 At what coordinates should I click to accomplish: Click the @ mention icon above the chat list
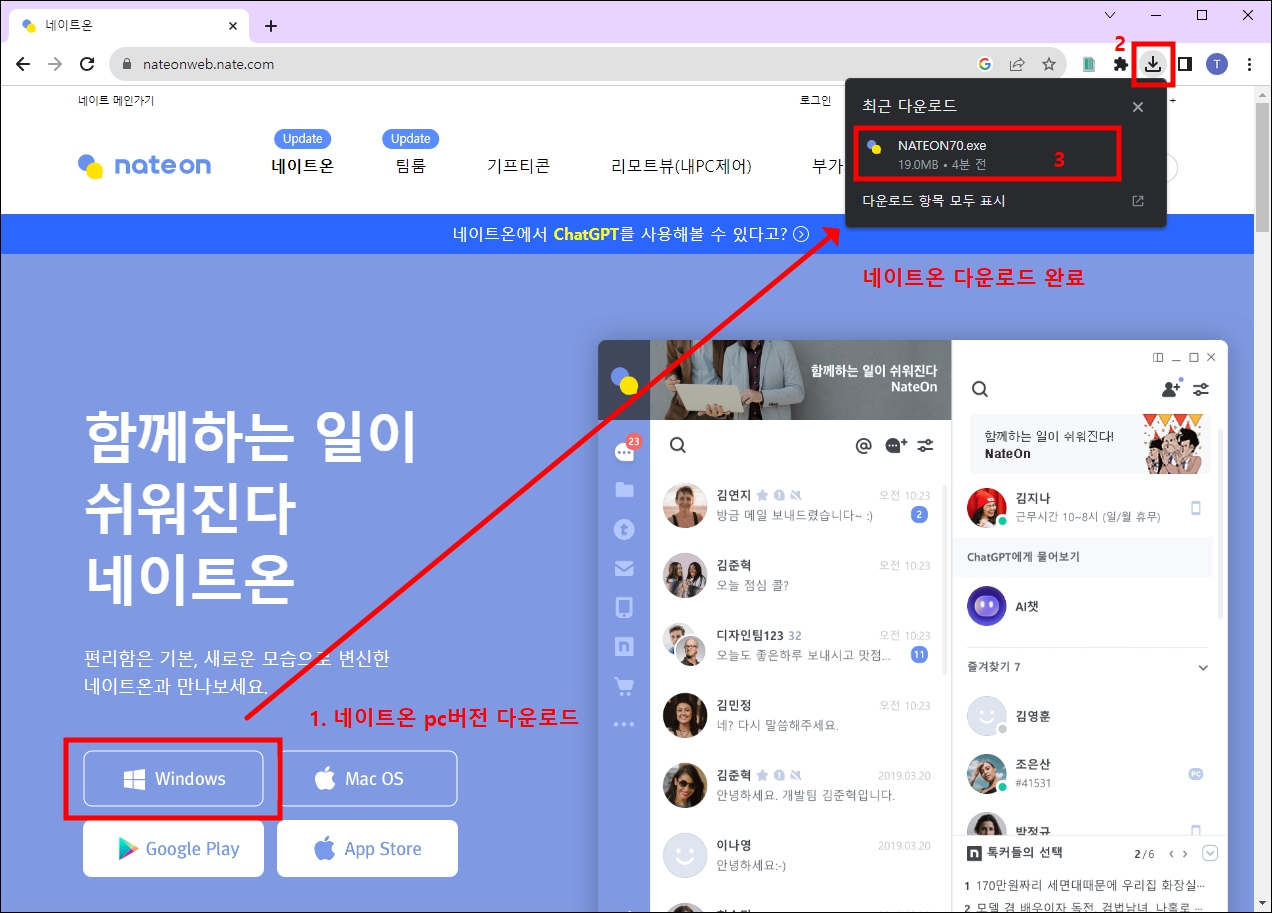[863, 446]
